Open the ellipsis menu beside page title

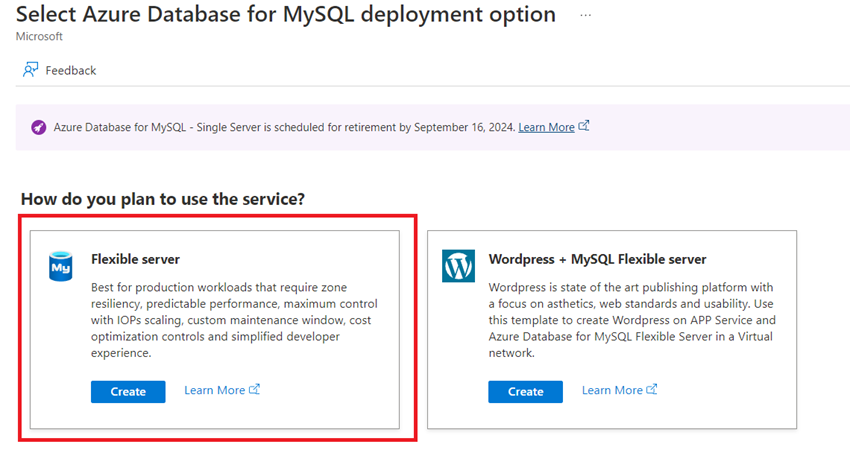click(585, 15)
